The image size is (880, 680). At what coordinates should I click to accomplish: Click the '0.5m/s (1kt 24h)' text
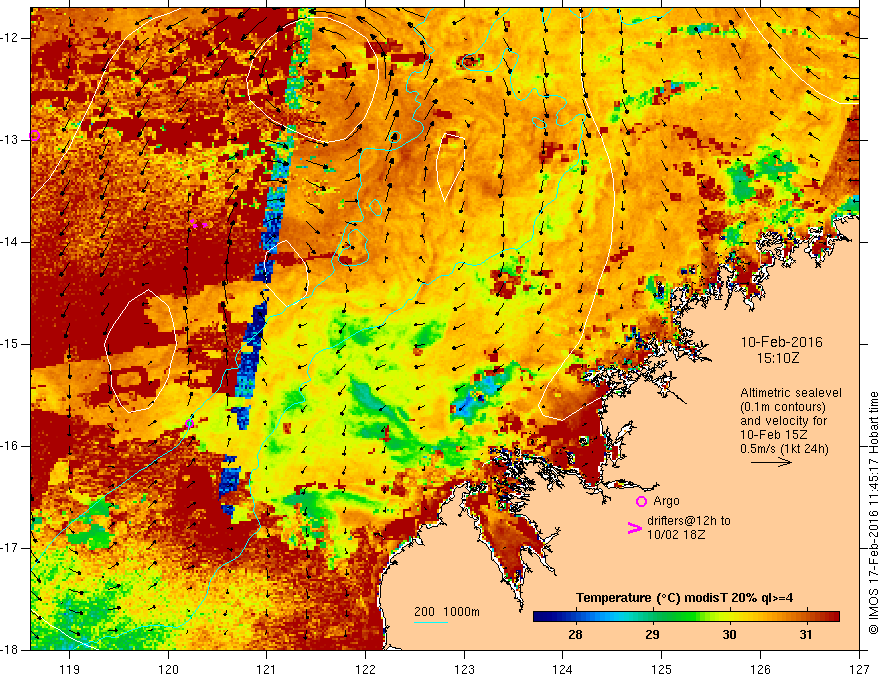[x=784, y=449]
